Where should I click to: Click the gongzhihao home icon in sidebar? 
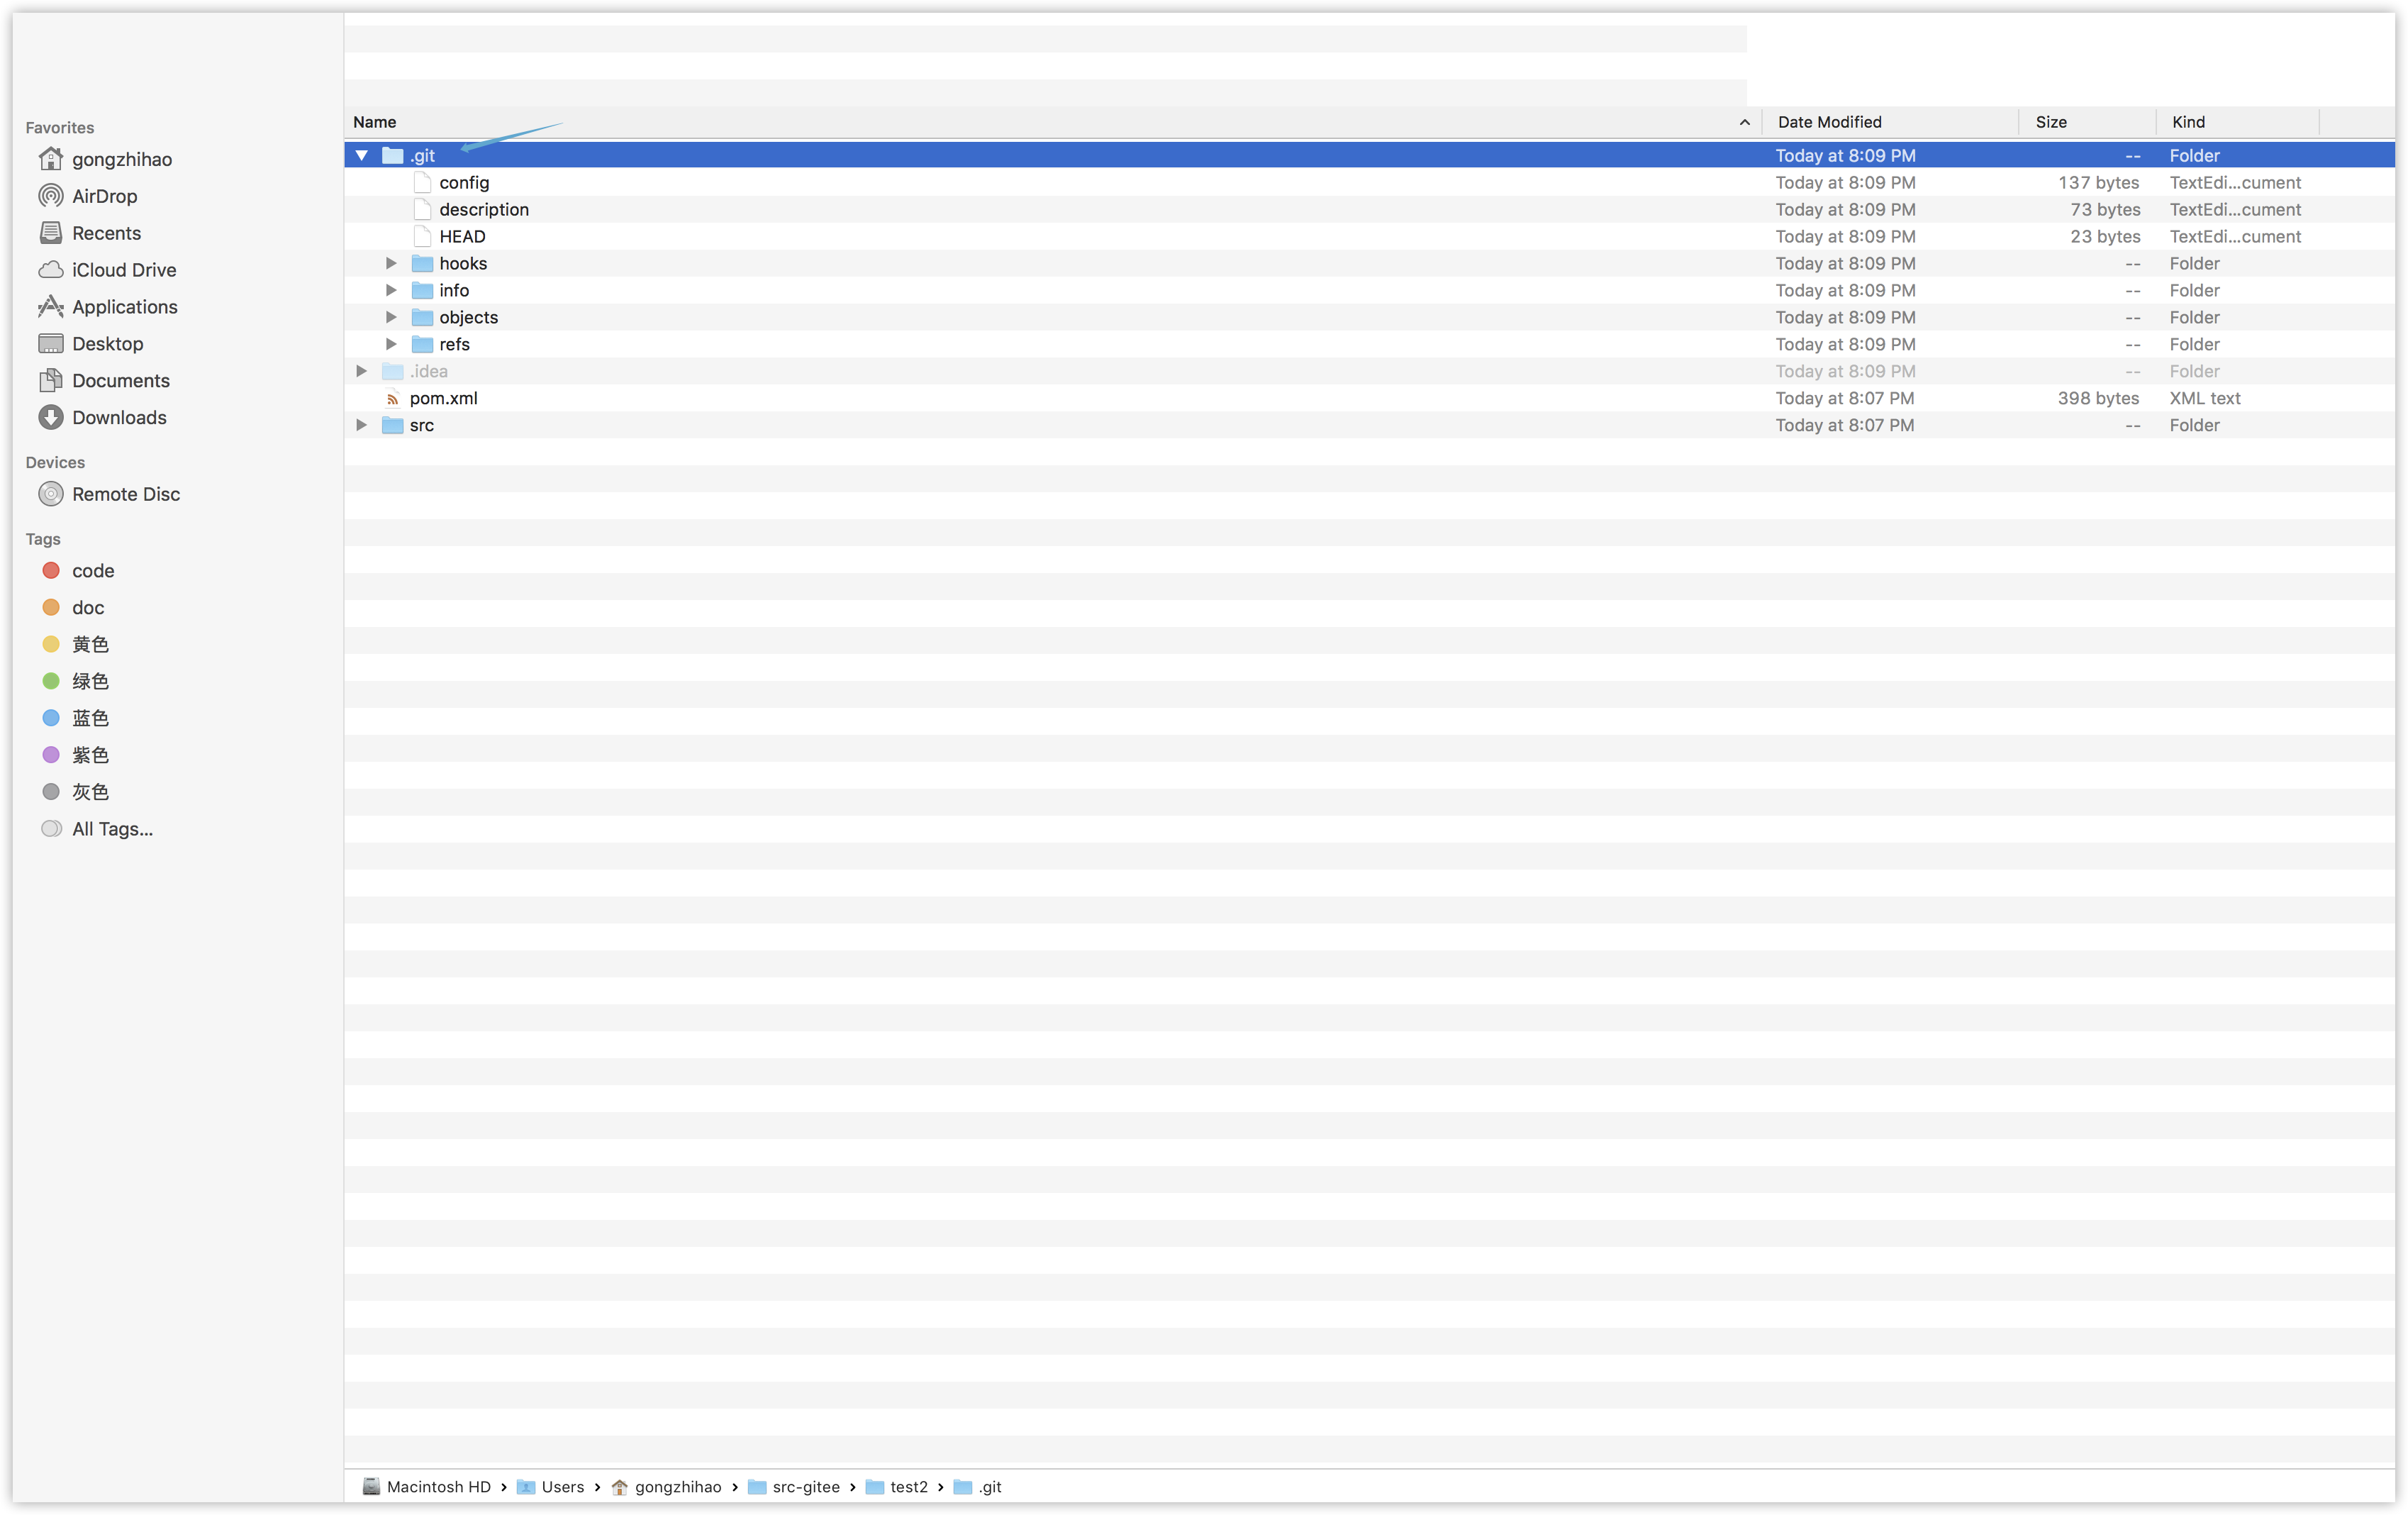pyautogui.click(x=51, y=159)
